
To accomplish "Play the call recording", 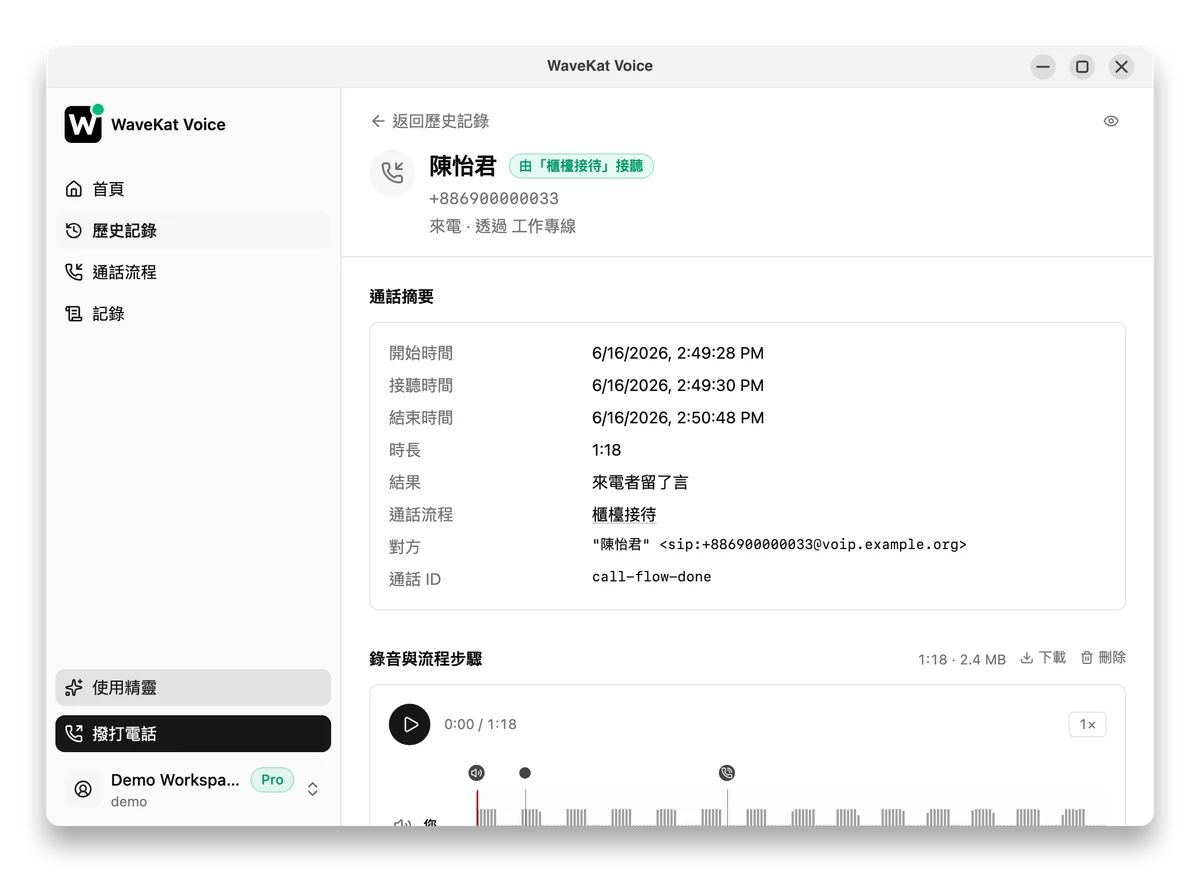I will [410, 724].
